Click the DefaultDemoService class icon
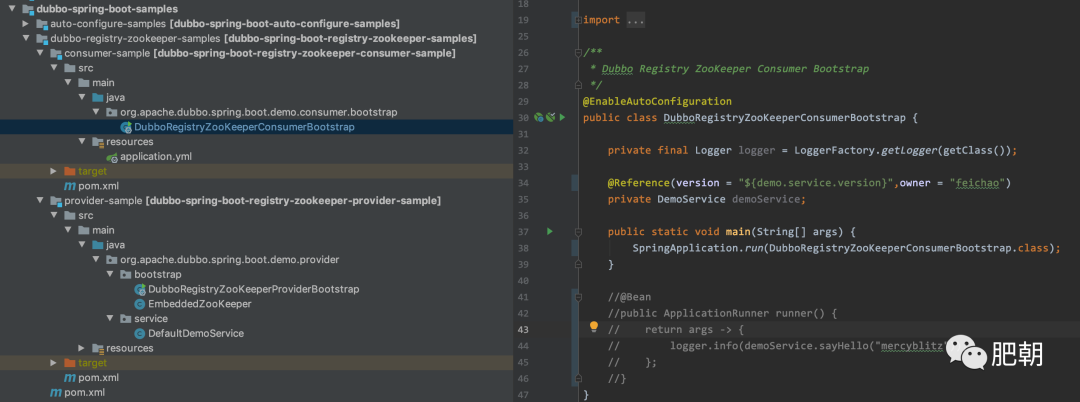 click(140, 333)
